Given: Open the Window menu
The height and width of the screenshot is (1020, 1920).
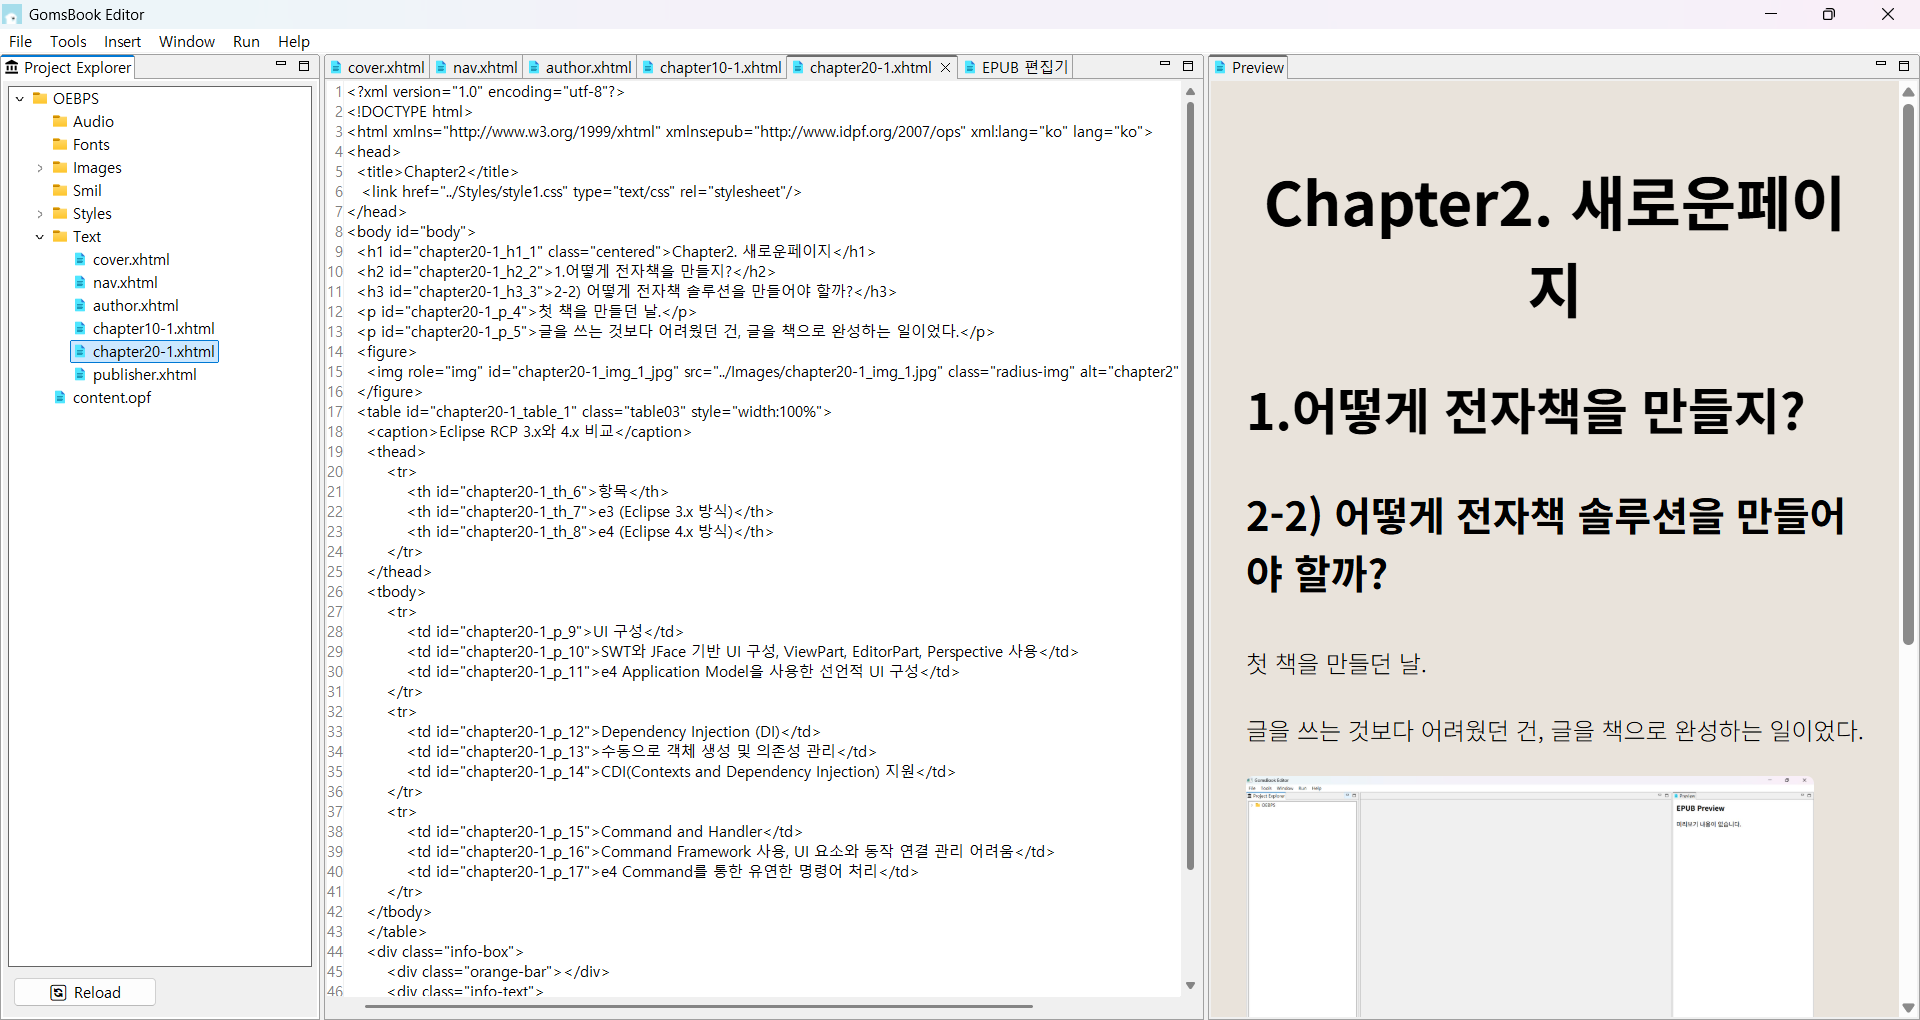Looking at the screenshot, I should pyautogui.click(x=187, y=41).
